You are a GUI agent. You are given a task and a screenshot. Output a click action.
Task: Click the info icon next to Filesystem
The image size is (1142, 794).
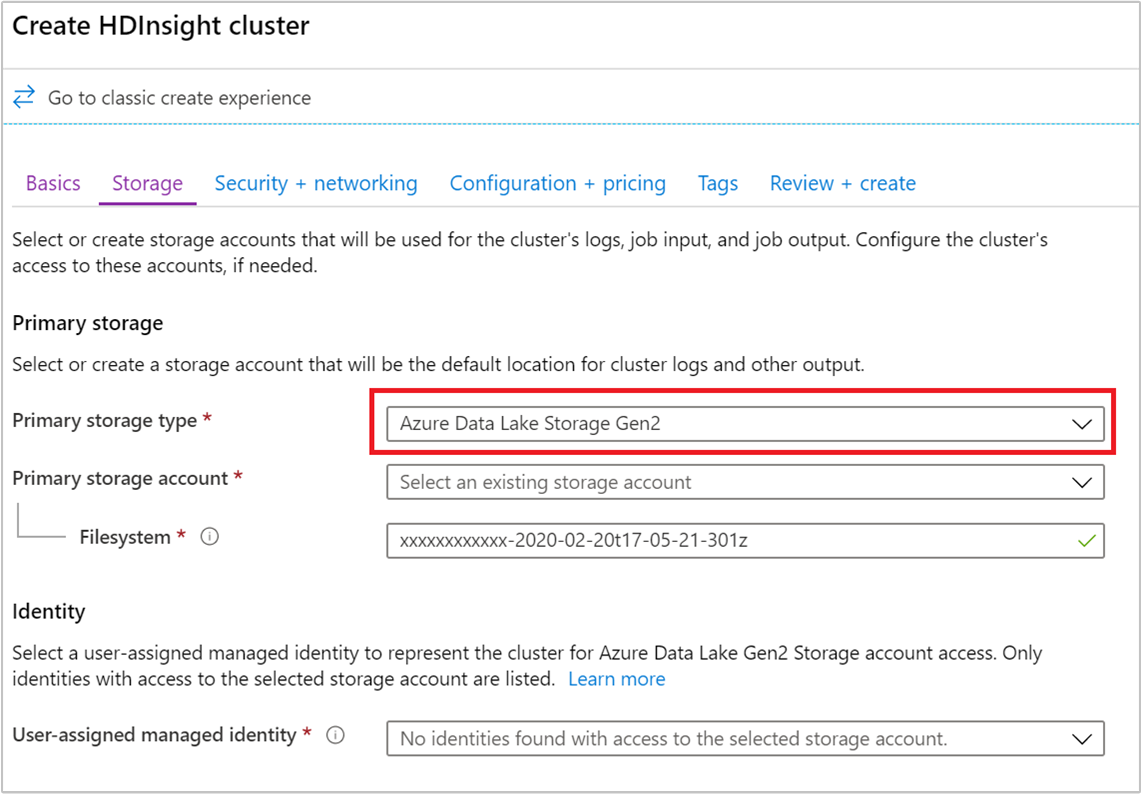209,537
